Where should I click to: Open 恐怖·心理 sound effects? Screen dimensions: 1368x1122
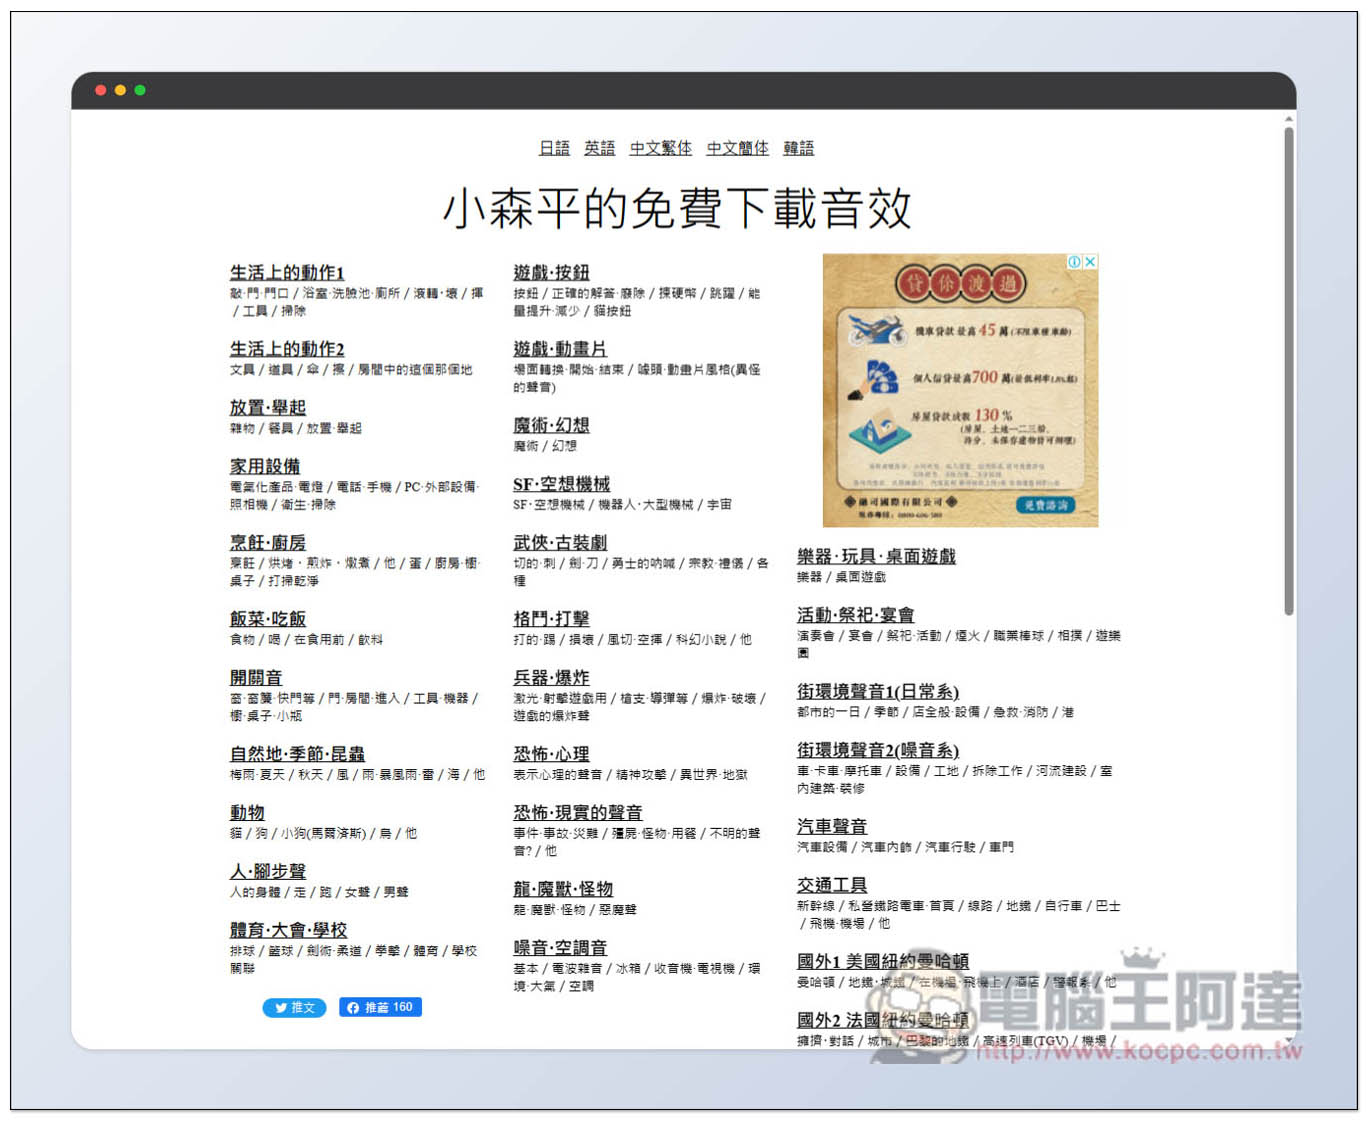[x=551, y=754]
